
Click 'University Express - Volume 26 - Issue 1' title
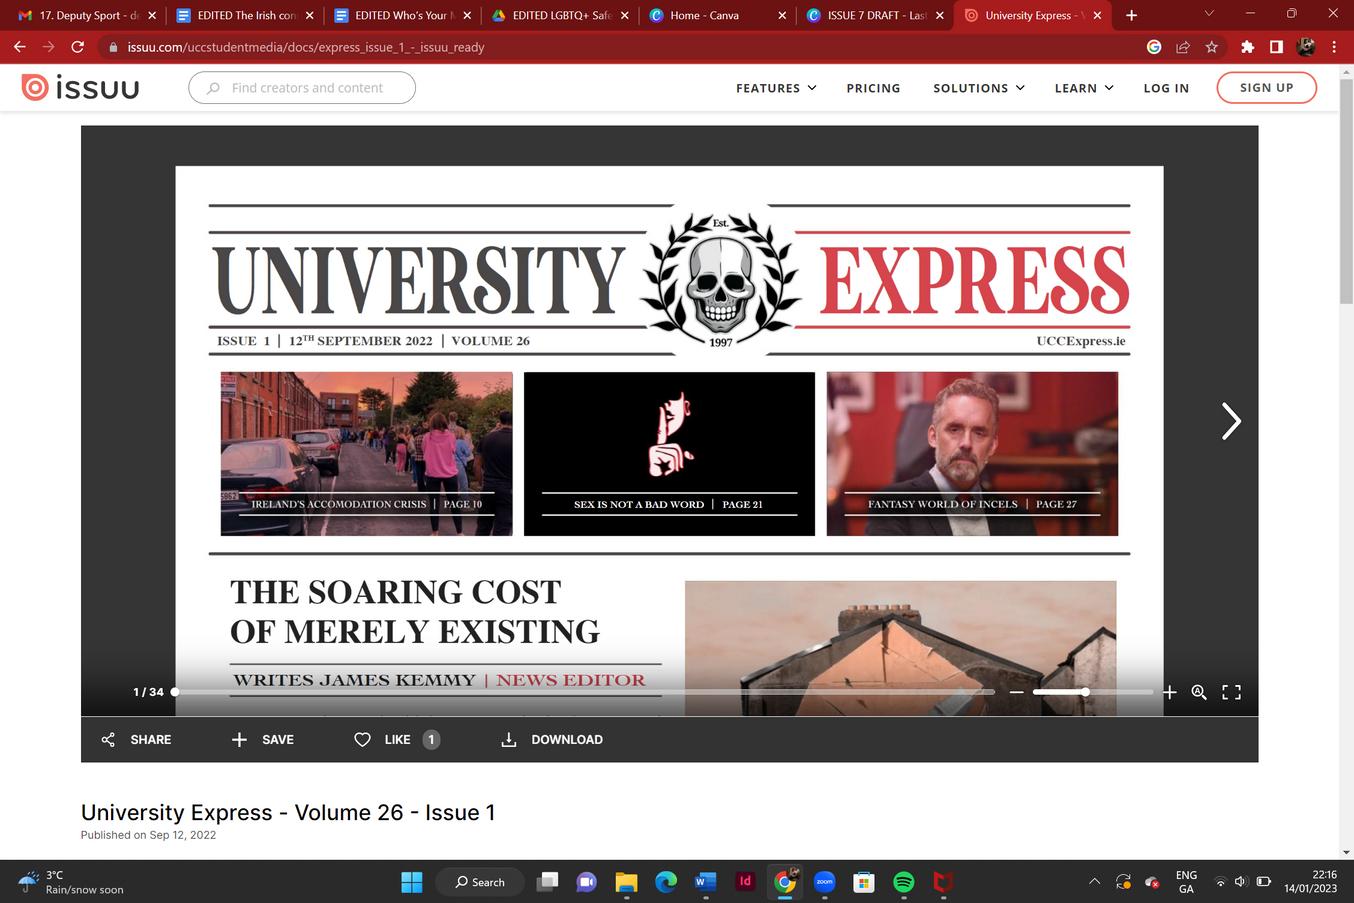coord(288,812)
